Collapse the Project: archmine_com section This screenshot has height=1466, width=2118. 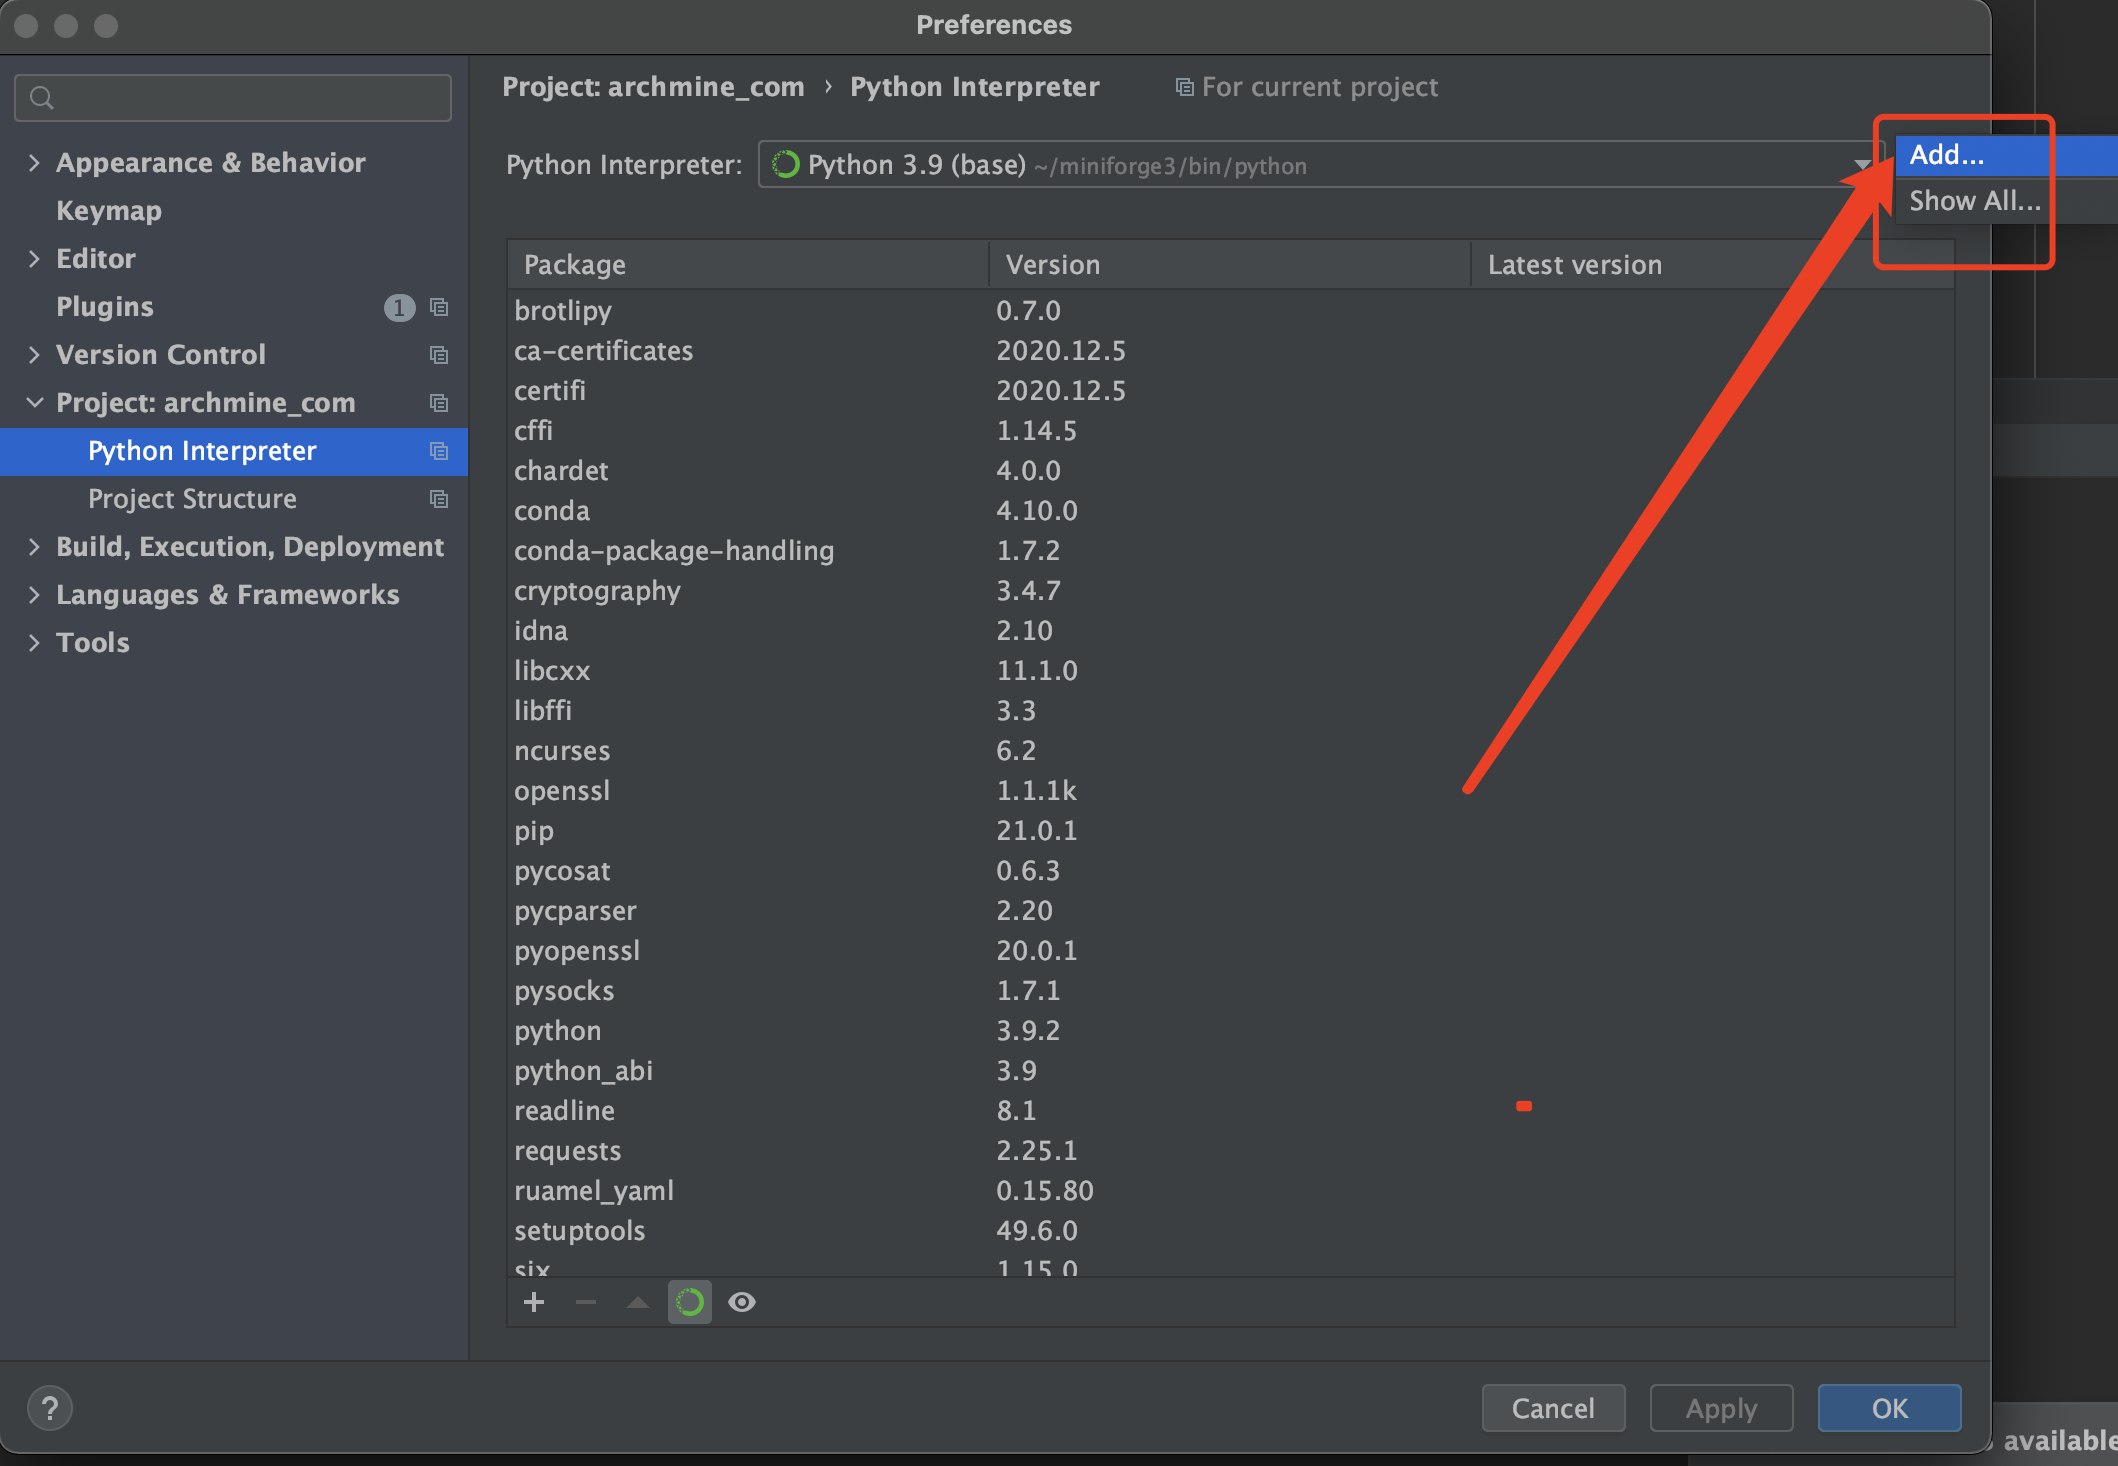point(35,402)
